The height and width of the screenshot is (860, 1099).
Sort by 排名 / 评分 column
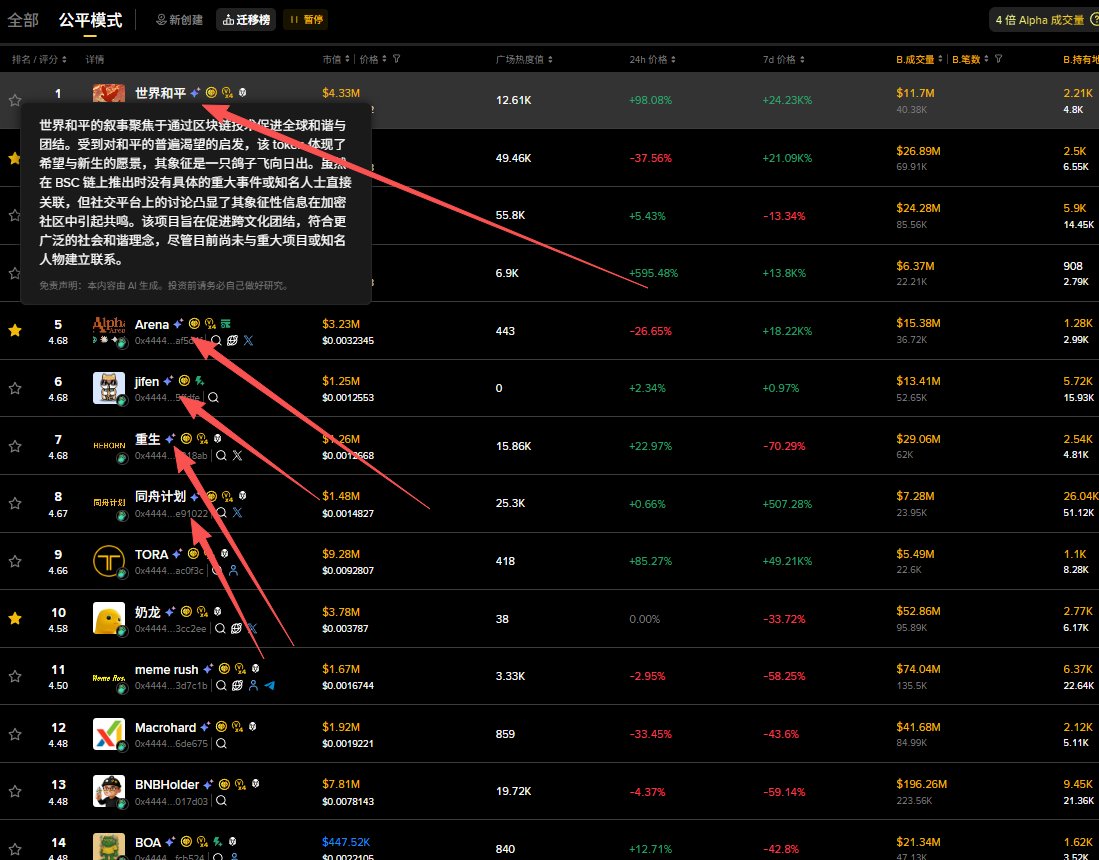click(39, 60)
